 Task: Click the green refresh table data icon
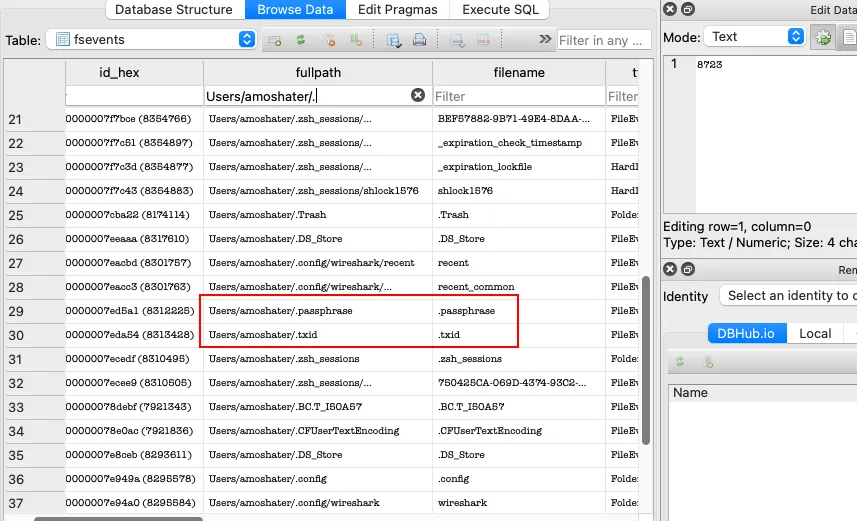pyautogui.click(x=301, y=40)
